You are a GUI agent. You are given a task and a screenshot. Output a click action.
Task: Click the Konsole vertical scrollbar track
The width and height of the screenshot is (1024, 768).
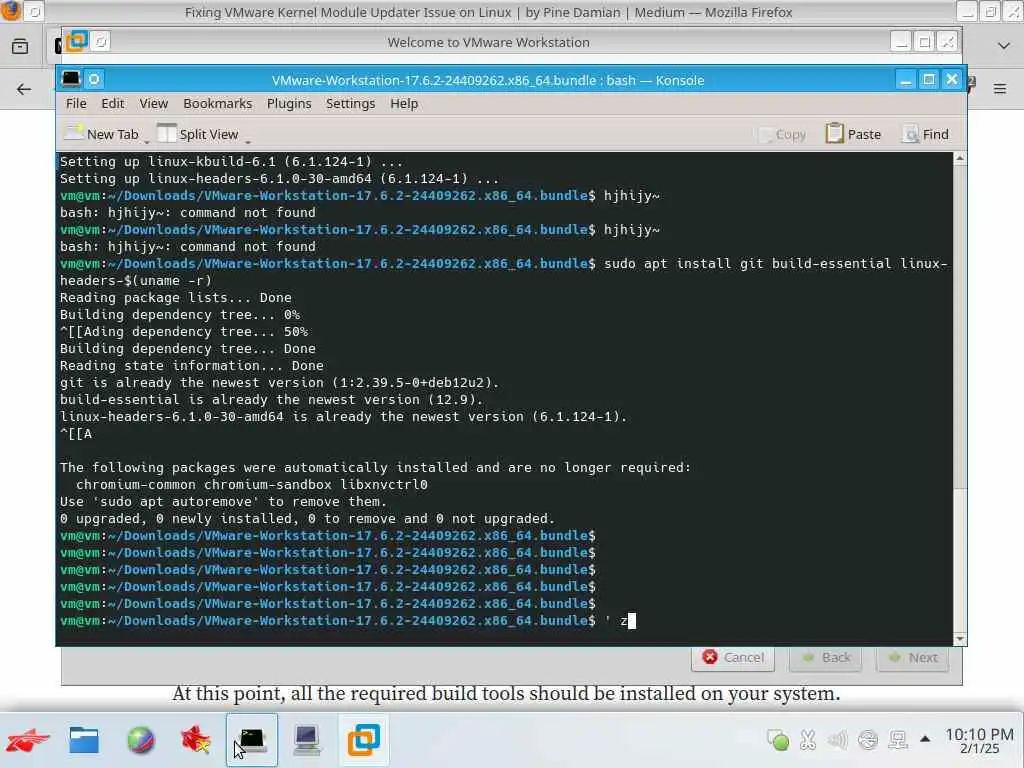(x=959, y=398)
